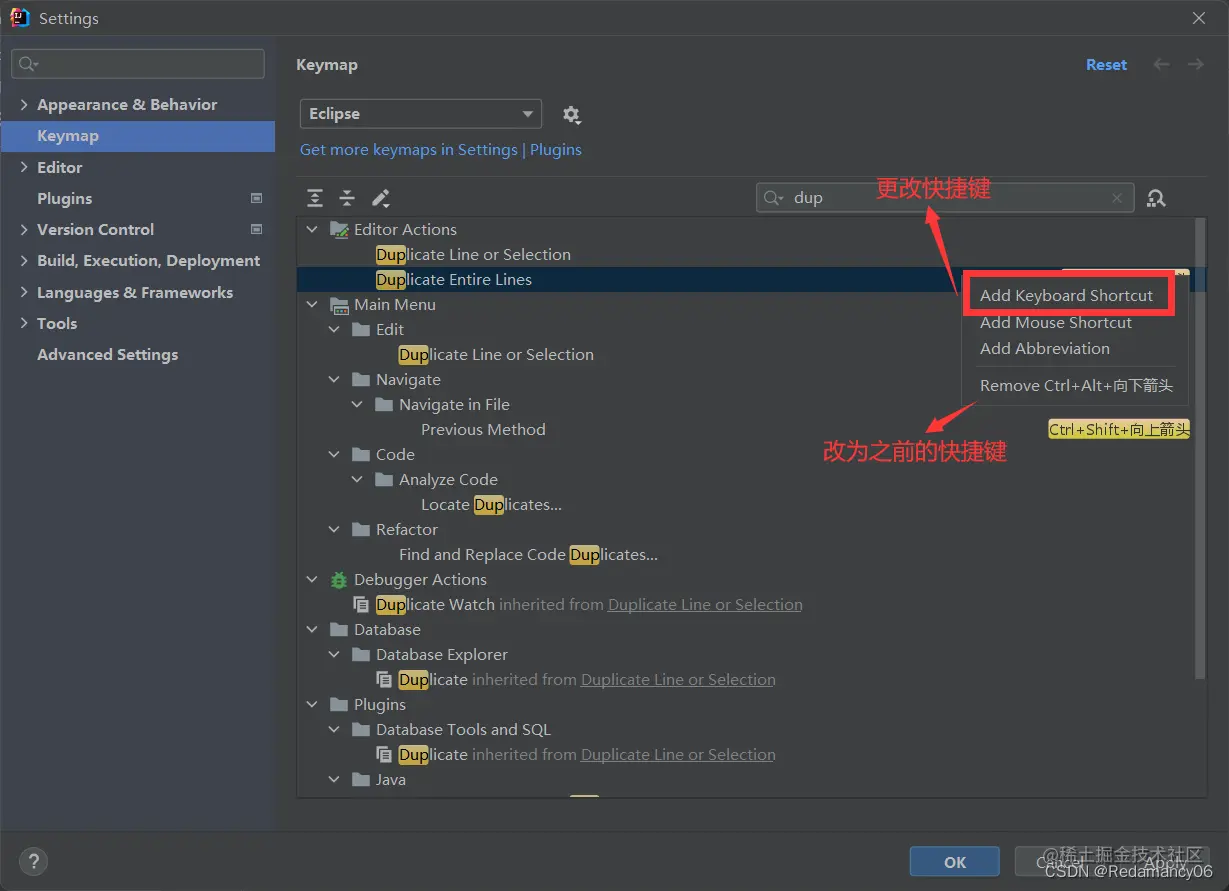This screenshot has height=891, width=1229.
Task: Click the Debugger Actions bug icon
Action: (338, 579)
